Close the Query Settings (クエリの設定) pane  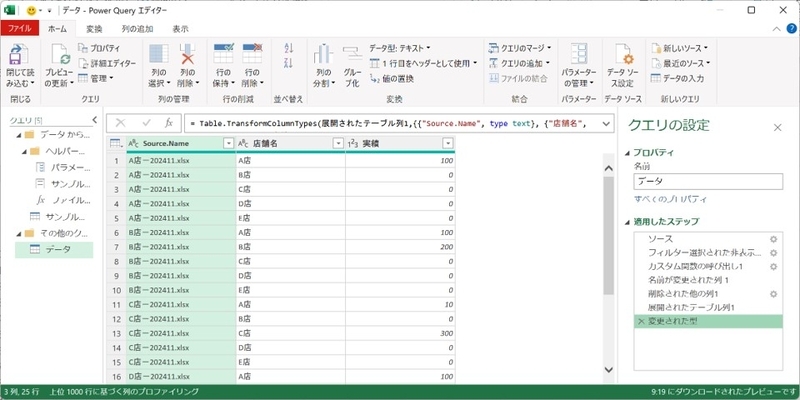777,127
